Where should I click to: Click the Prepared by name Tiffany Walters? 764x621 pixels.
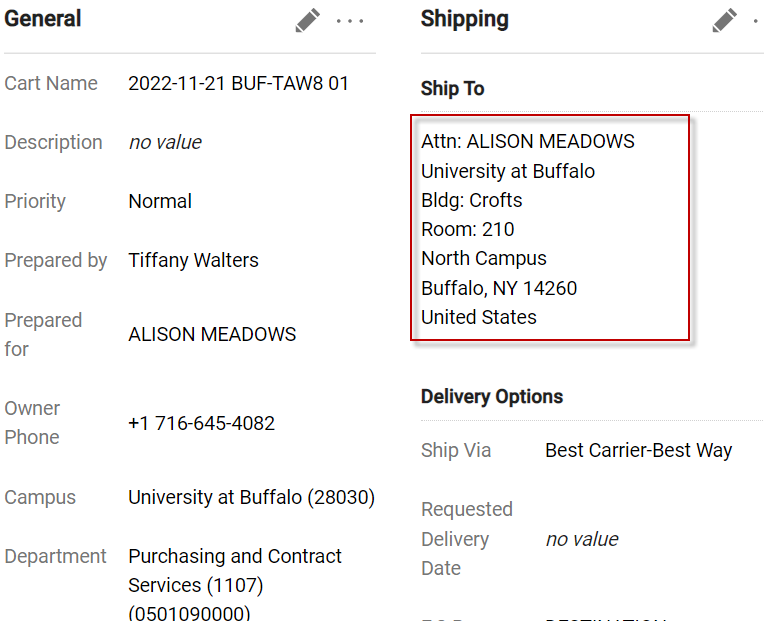coord(193,260)
